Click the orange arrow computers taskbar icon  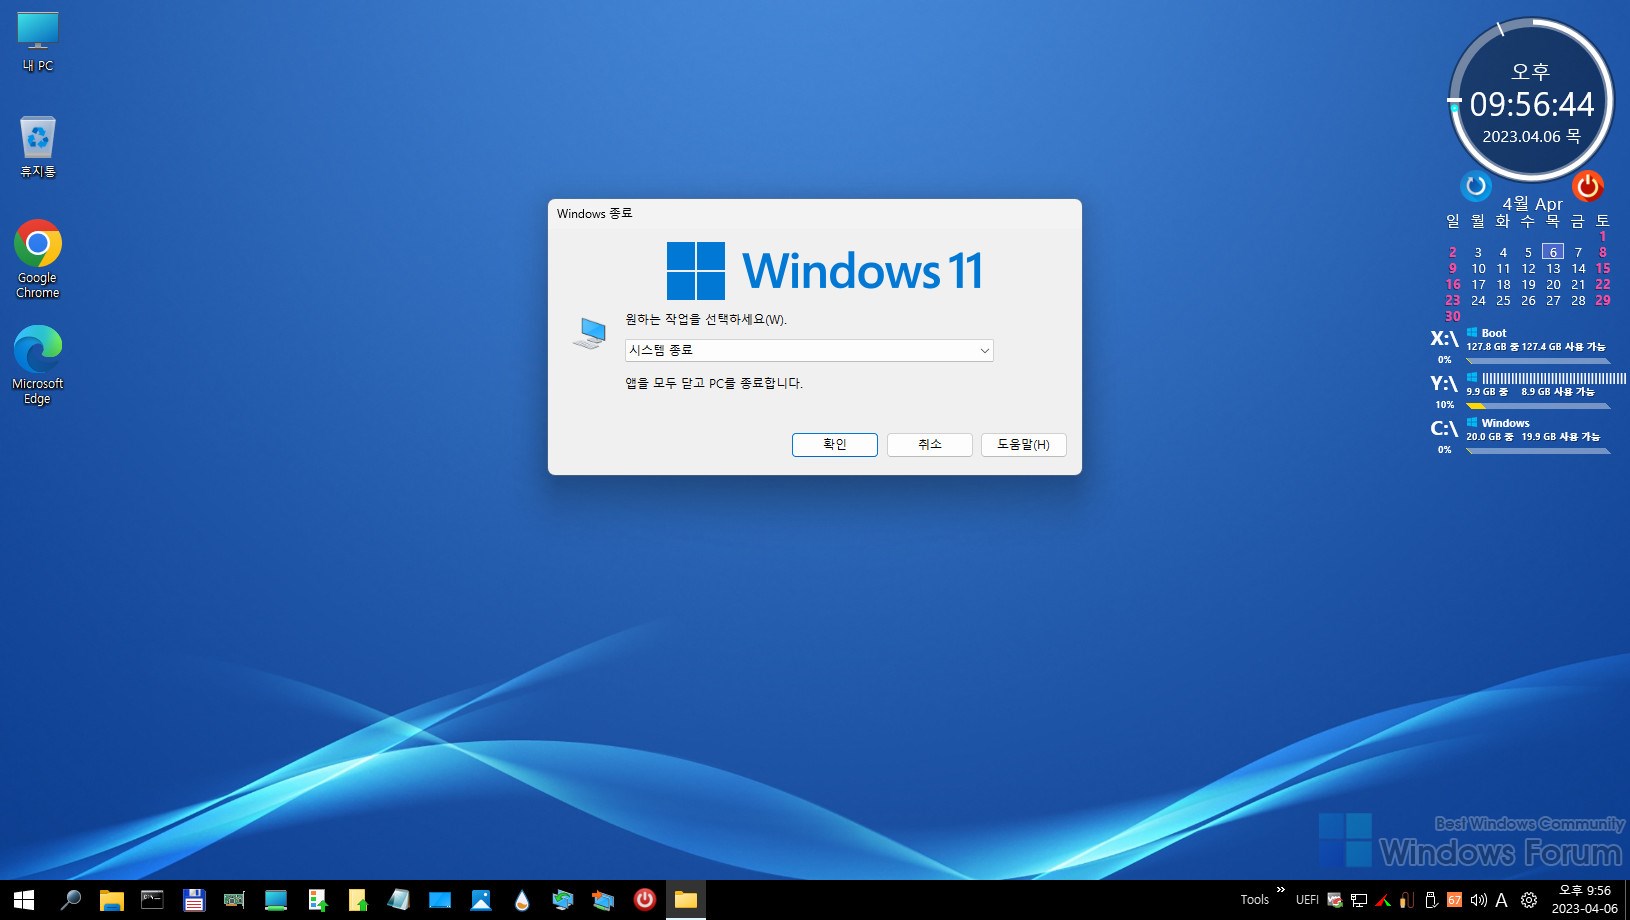[x=603, y=900]
